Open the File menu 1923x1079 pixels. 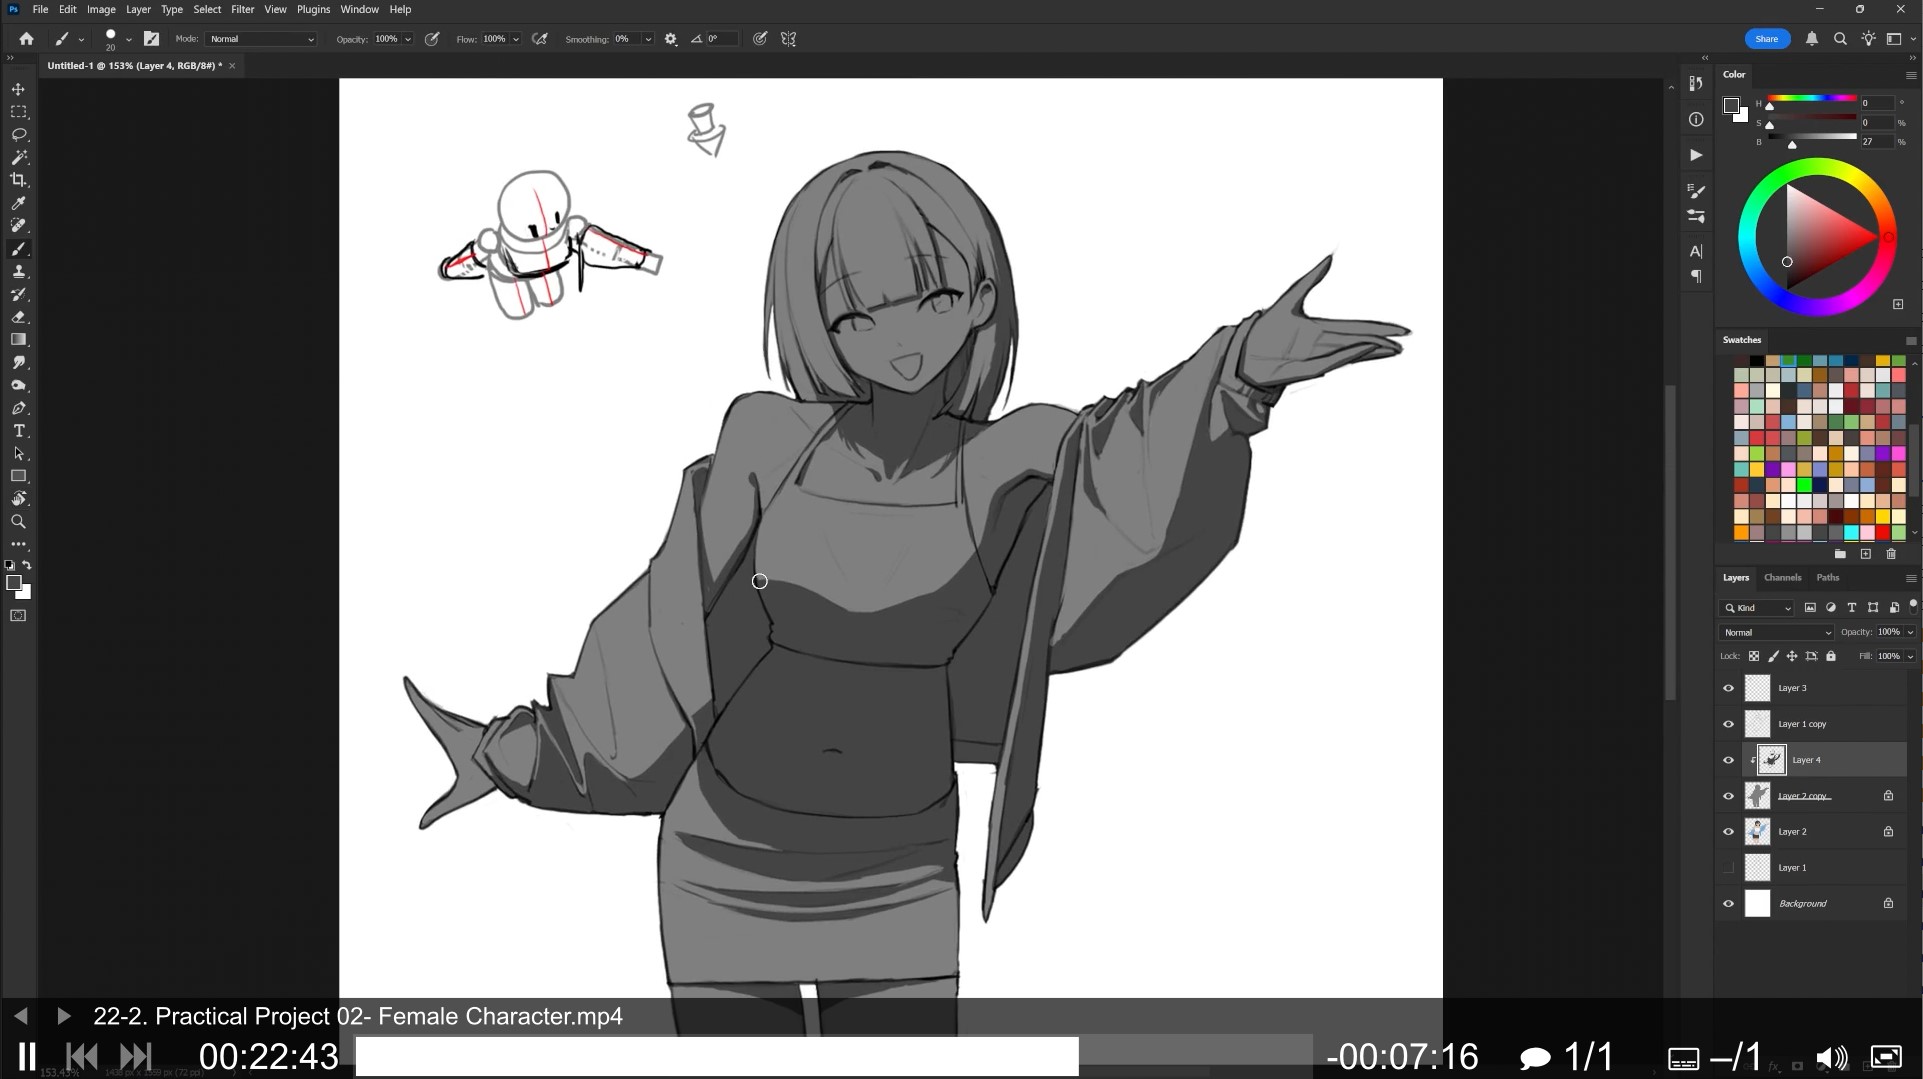pos(40,9)
